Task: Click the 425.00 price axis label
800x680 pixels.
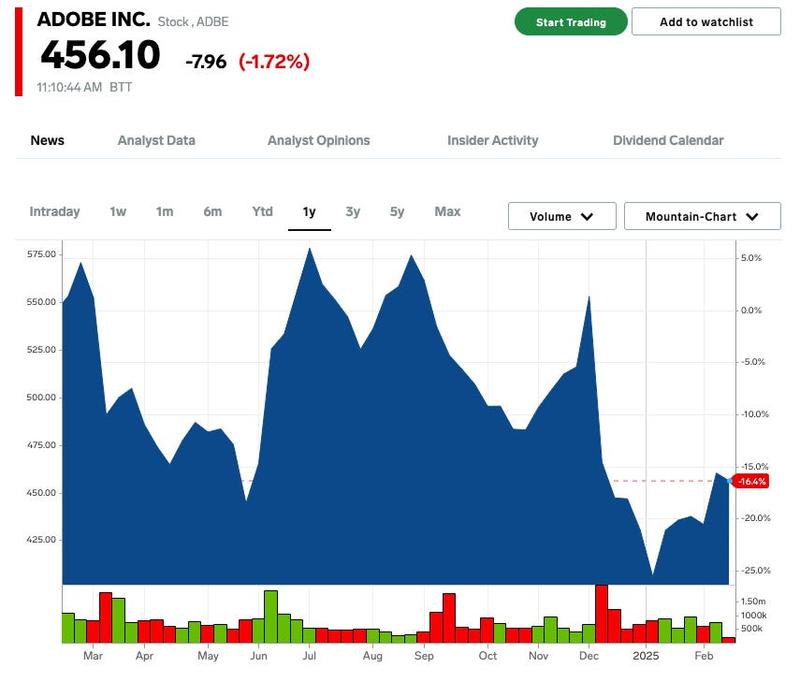Action: [x=41, y=539]
